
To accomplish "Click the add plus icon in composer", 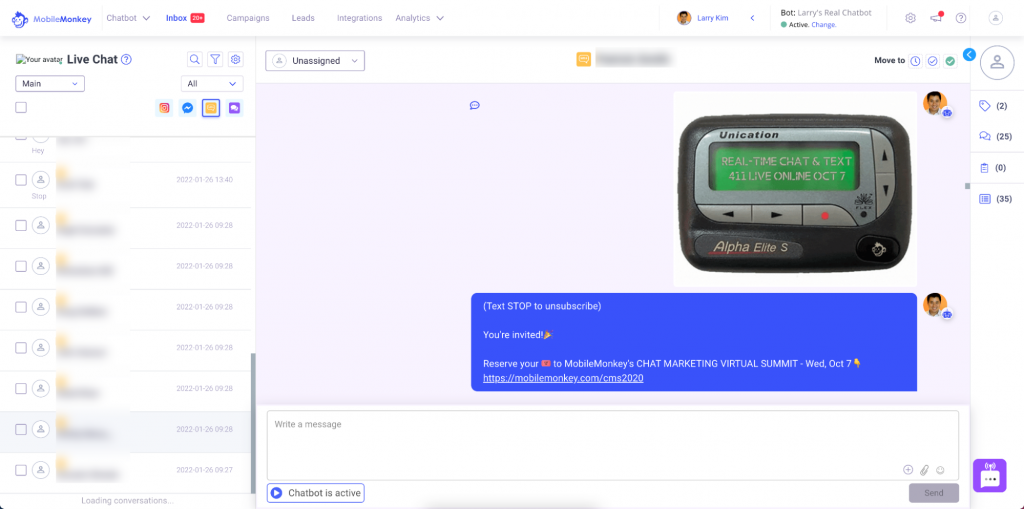I will (908, 470).
